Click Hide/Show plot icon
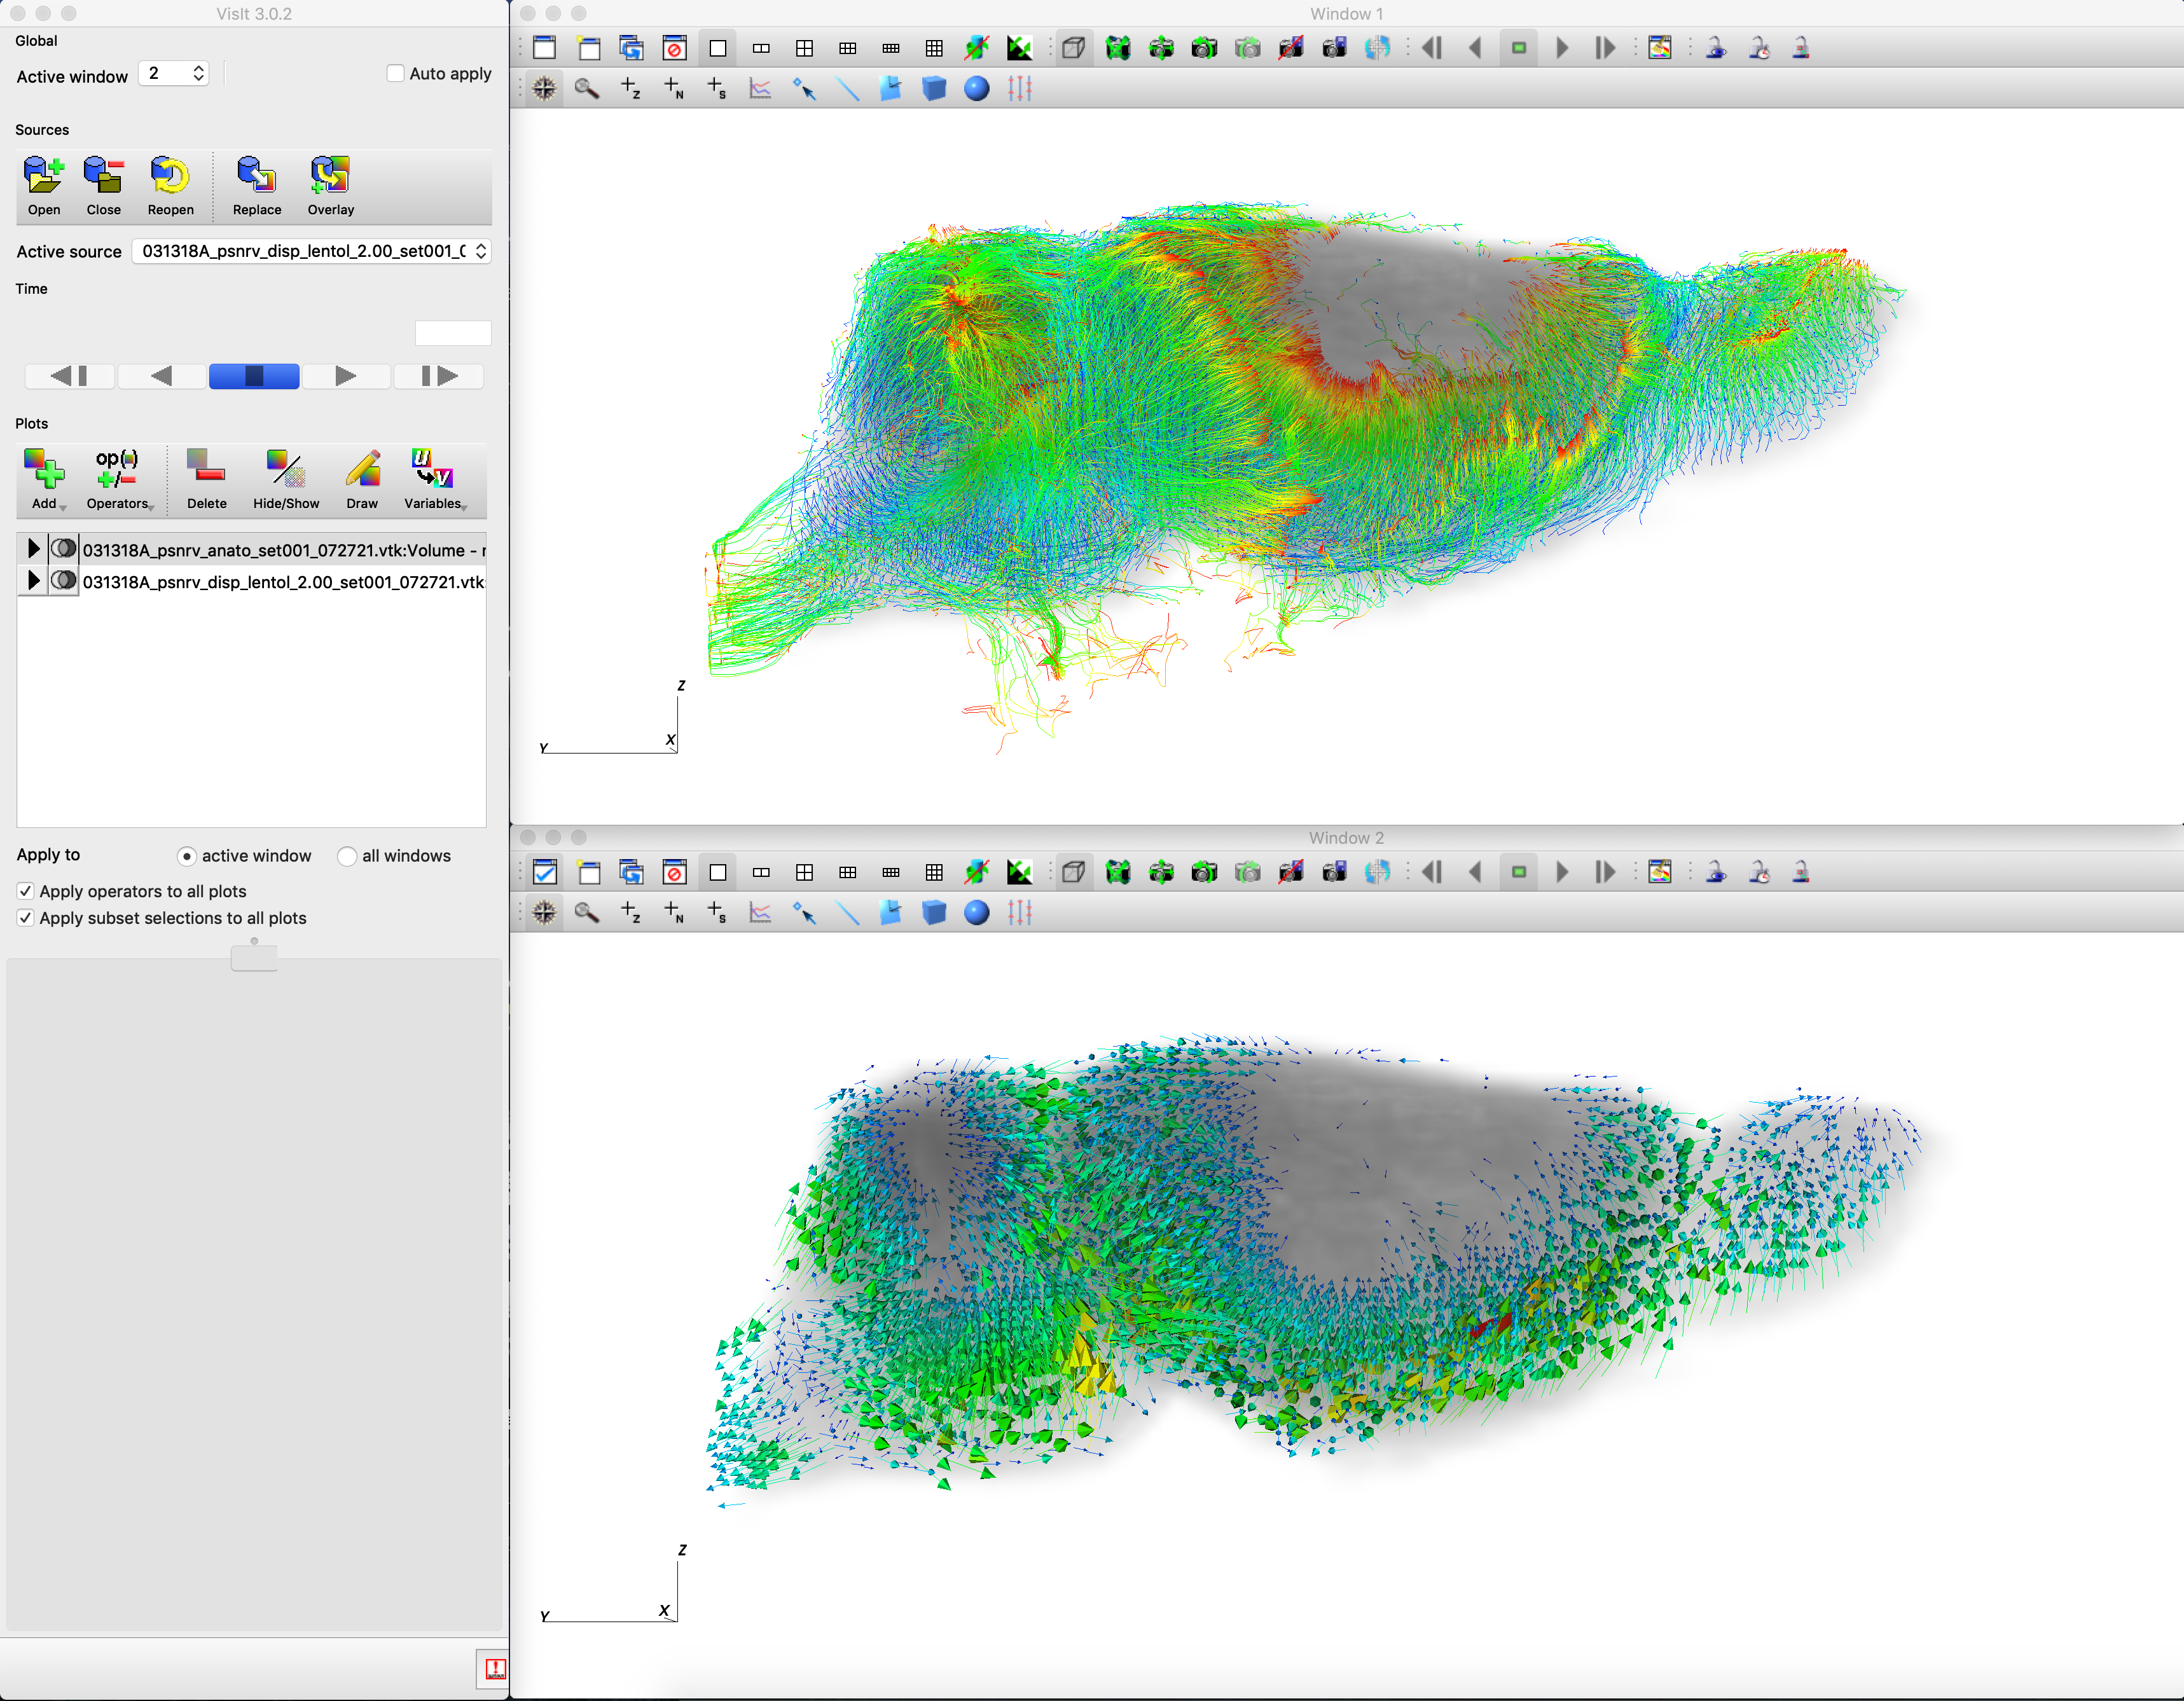This screenshot has height=1701, width=2184. point(285,469)
